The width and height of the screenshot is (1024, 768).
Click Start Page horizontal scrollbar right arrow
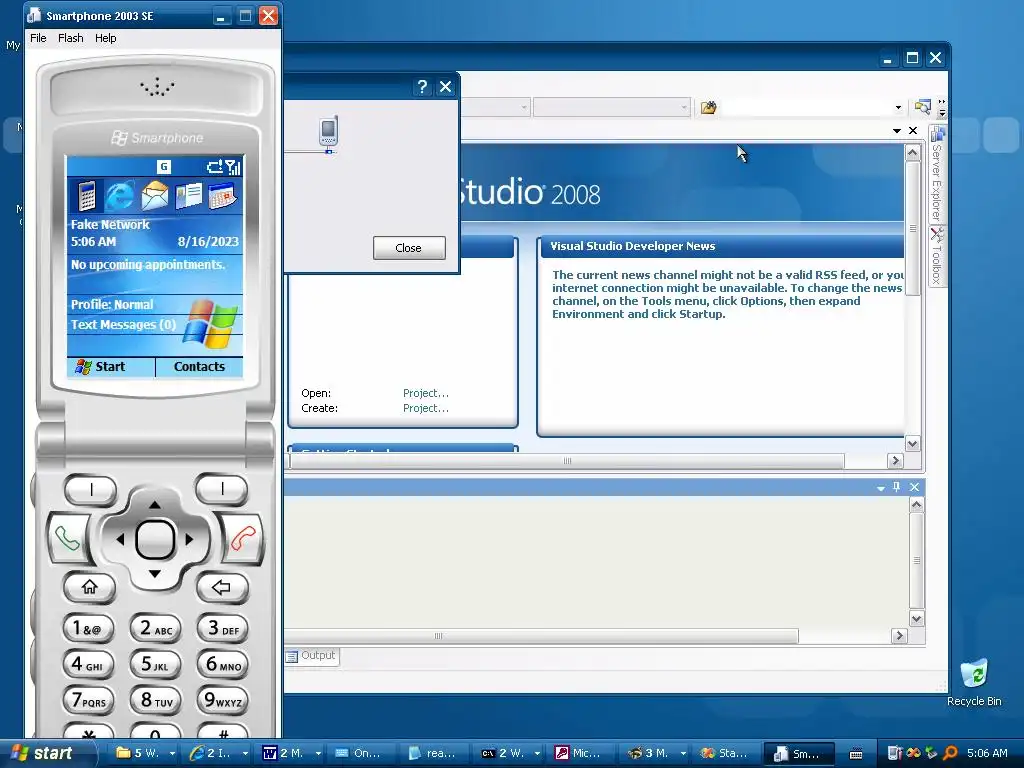coord(895,460)
